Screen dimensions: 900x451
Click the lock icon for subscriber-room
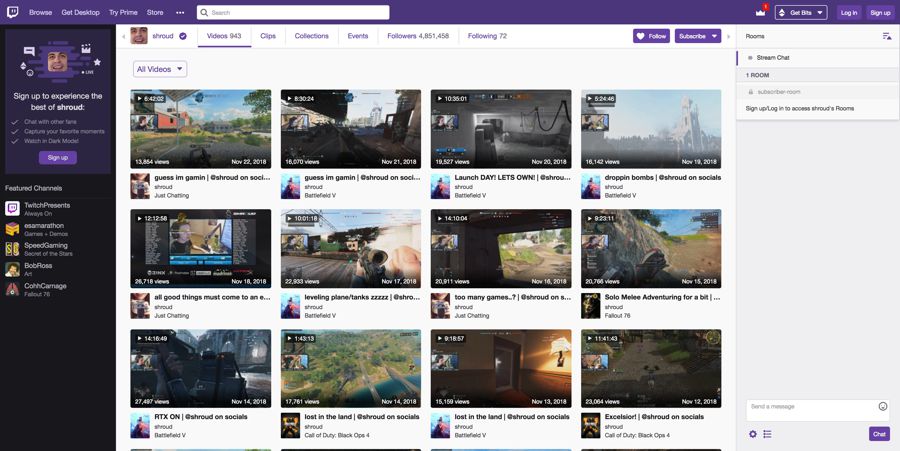[751, 92]
